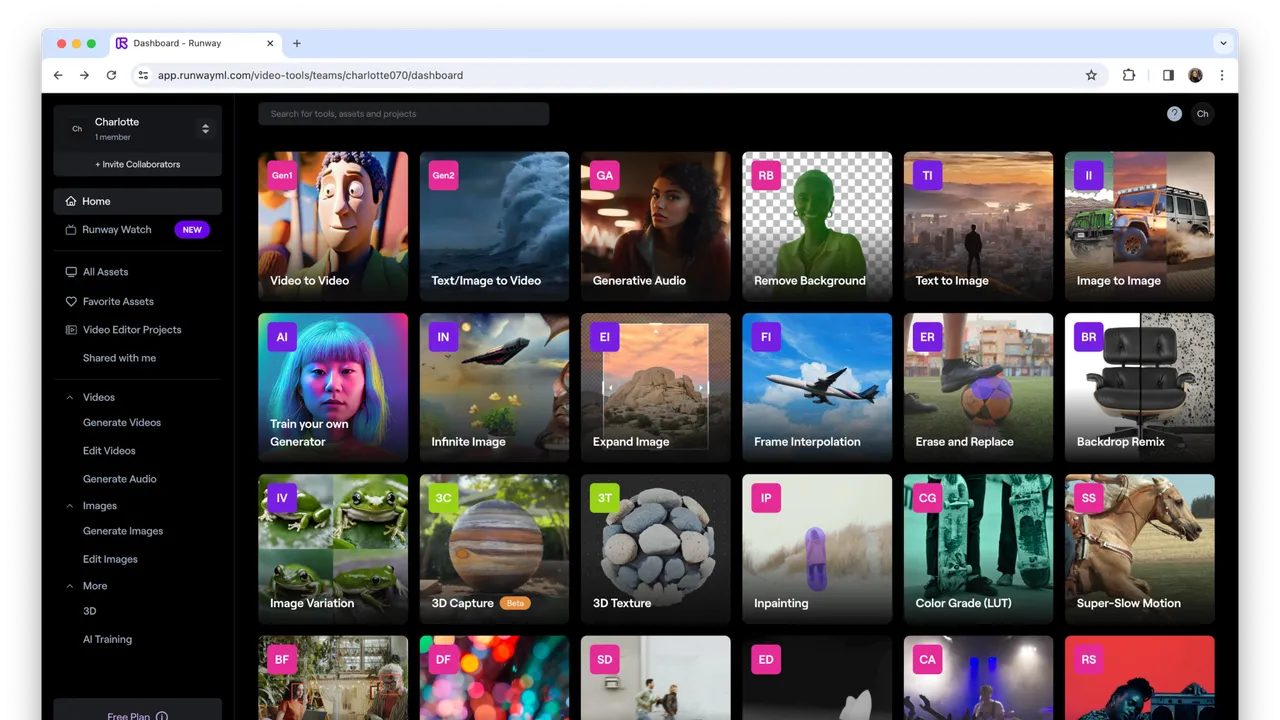Click the GA badge on Generative Audio
This screenshot has width=1280, height=720.
tap(605, 175)
